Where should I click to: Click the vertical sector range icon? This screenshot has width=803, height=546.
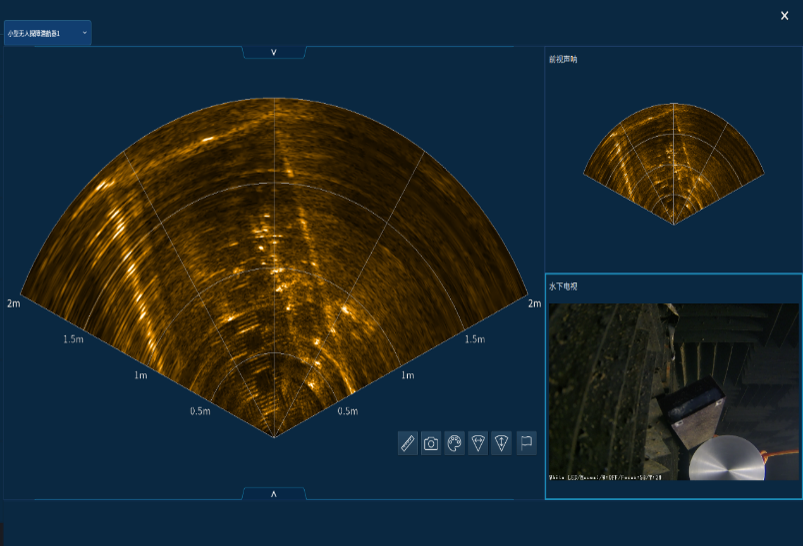[x=502, y=443]
